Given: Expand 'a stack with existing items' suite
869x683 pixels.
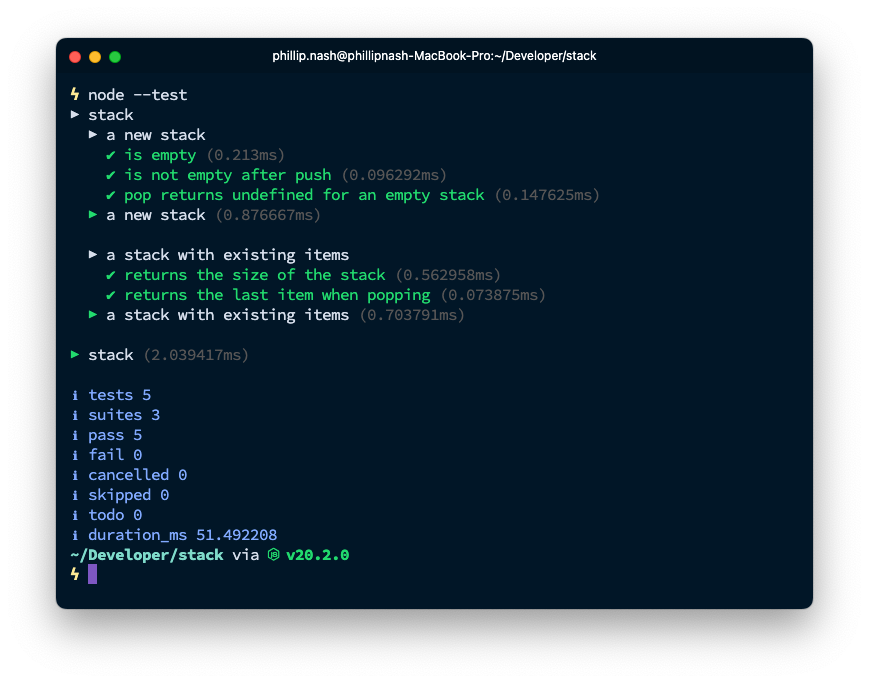Looking at the screenshot, I should [x=92, y=254].
